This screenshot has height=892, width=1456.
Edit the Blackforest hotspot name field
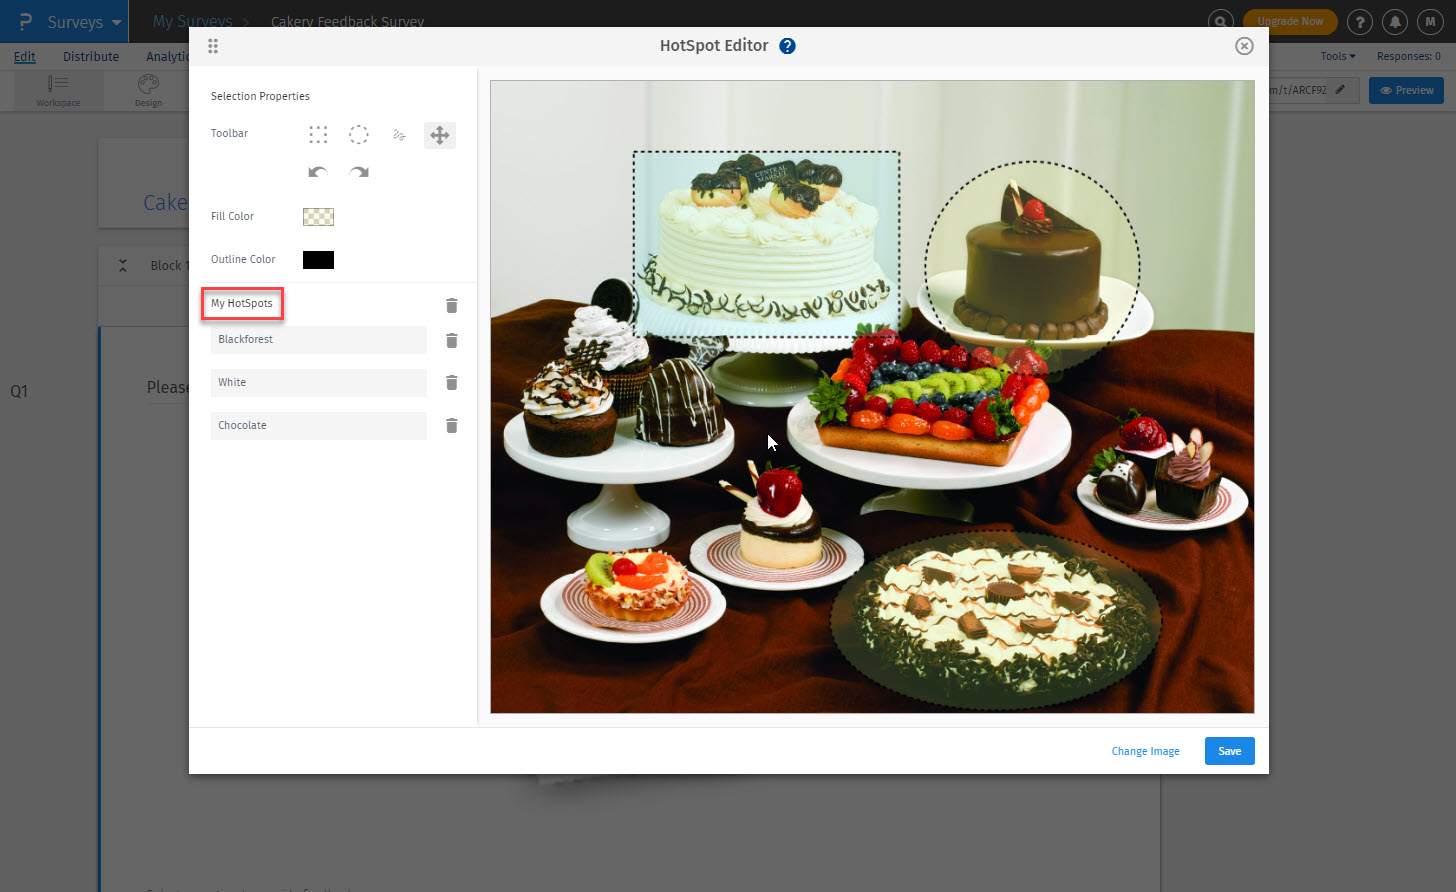click(318, 340)
